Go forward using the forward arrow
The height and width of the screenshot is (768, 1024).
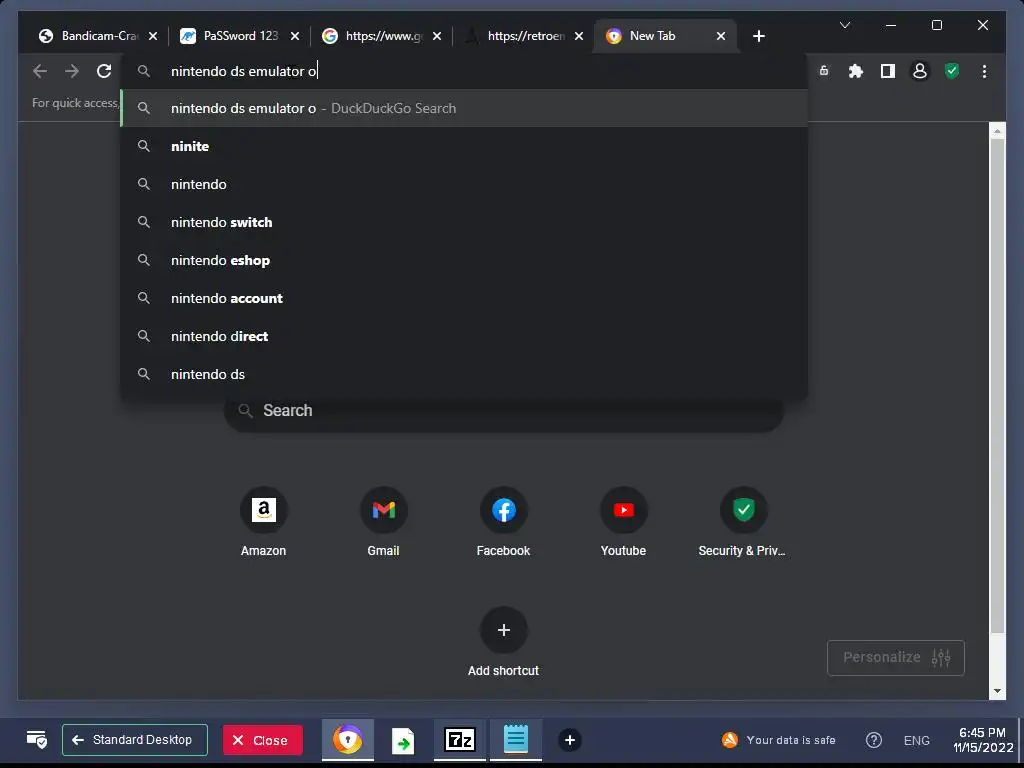coord(72,71)
